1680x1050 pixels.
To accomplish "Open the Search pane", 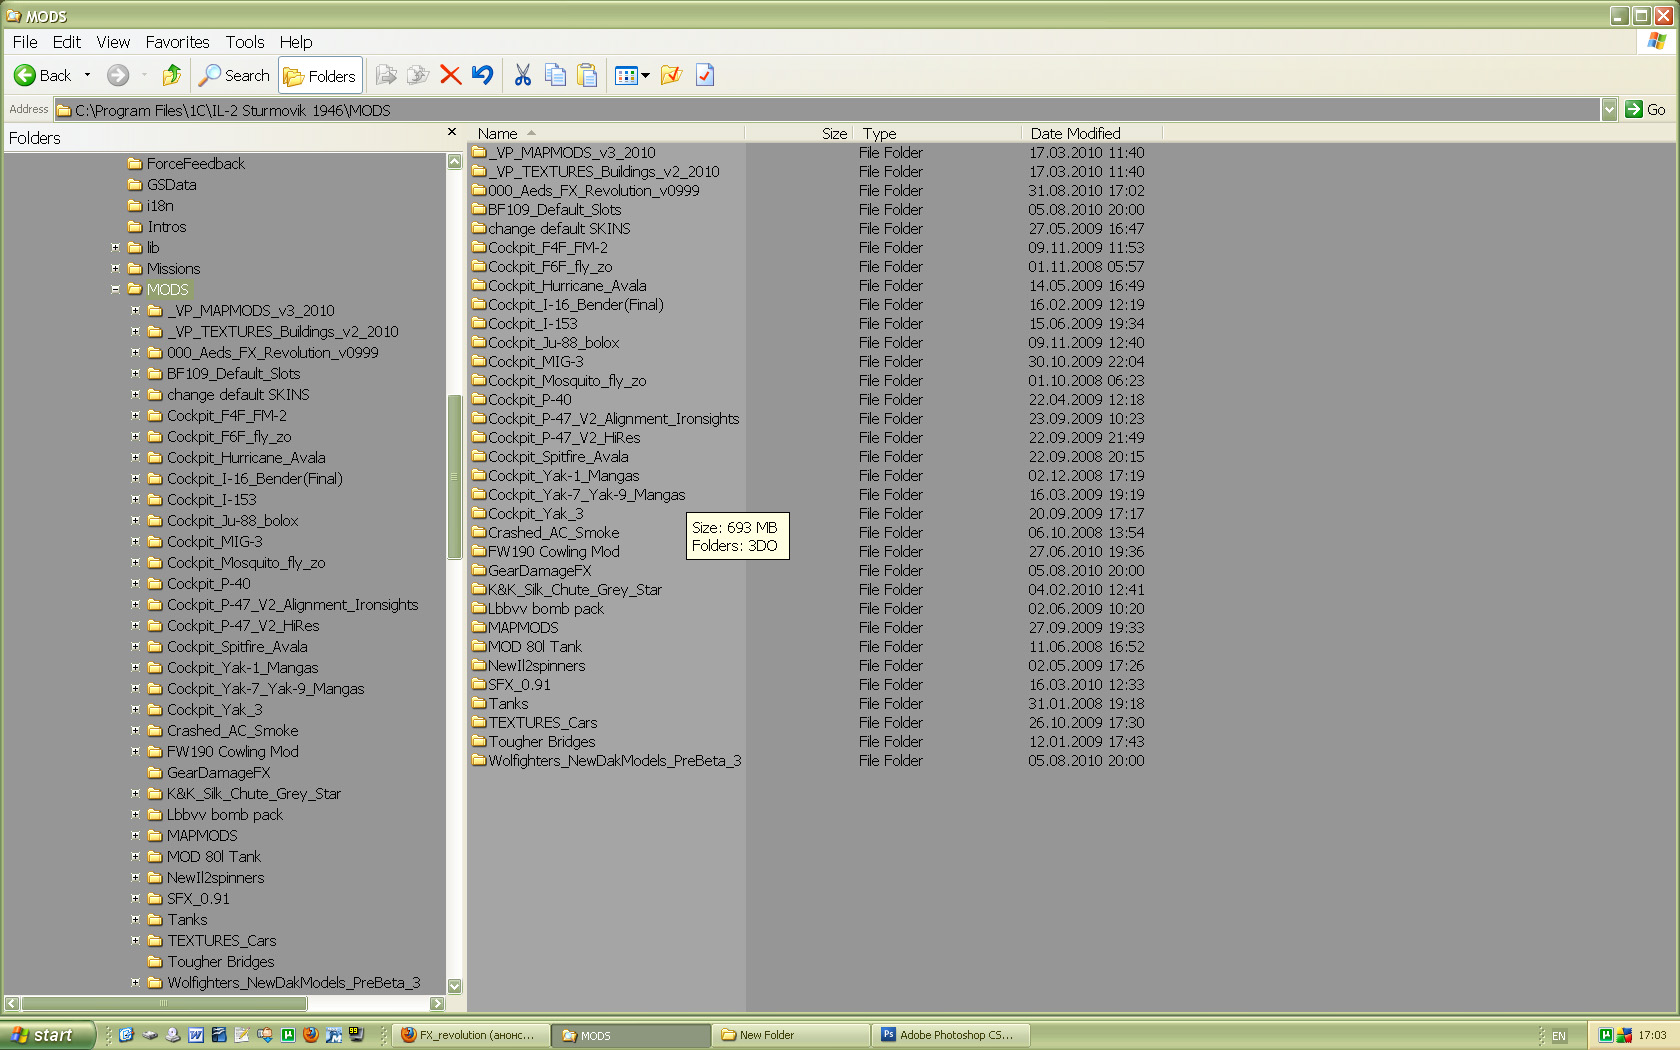I will [234, 75].
